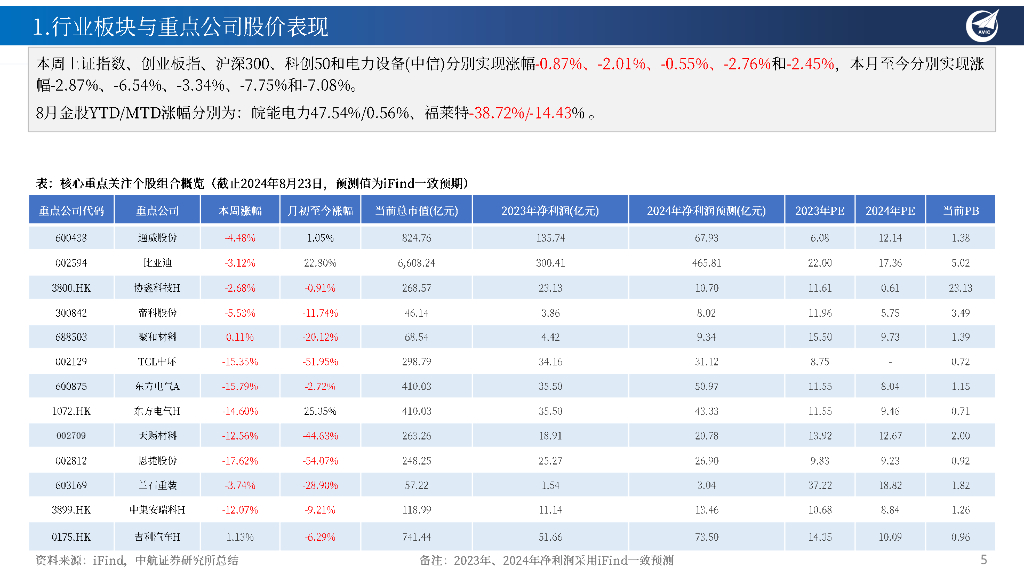This screenshot has height=576, width=1024.
Task: Click the '2023年PE' column header
Action: (x=820, y=210)
